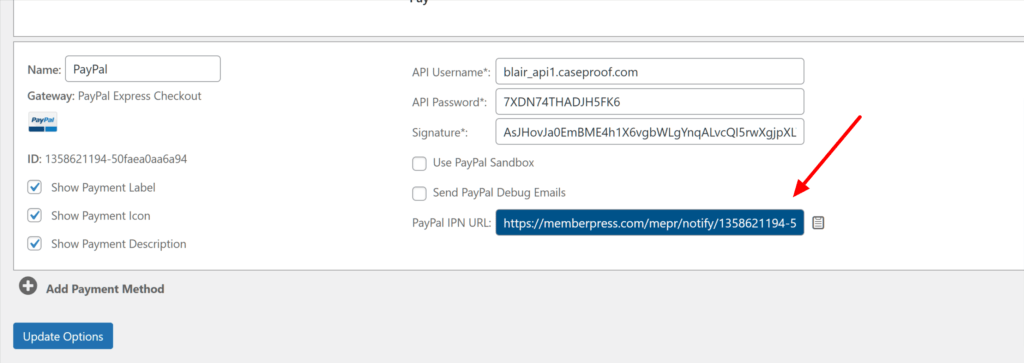Screen dimensions: 1024x363
Task: Click the highlighted PayPal IPN URL field
Action: [x=650, y=223]
